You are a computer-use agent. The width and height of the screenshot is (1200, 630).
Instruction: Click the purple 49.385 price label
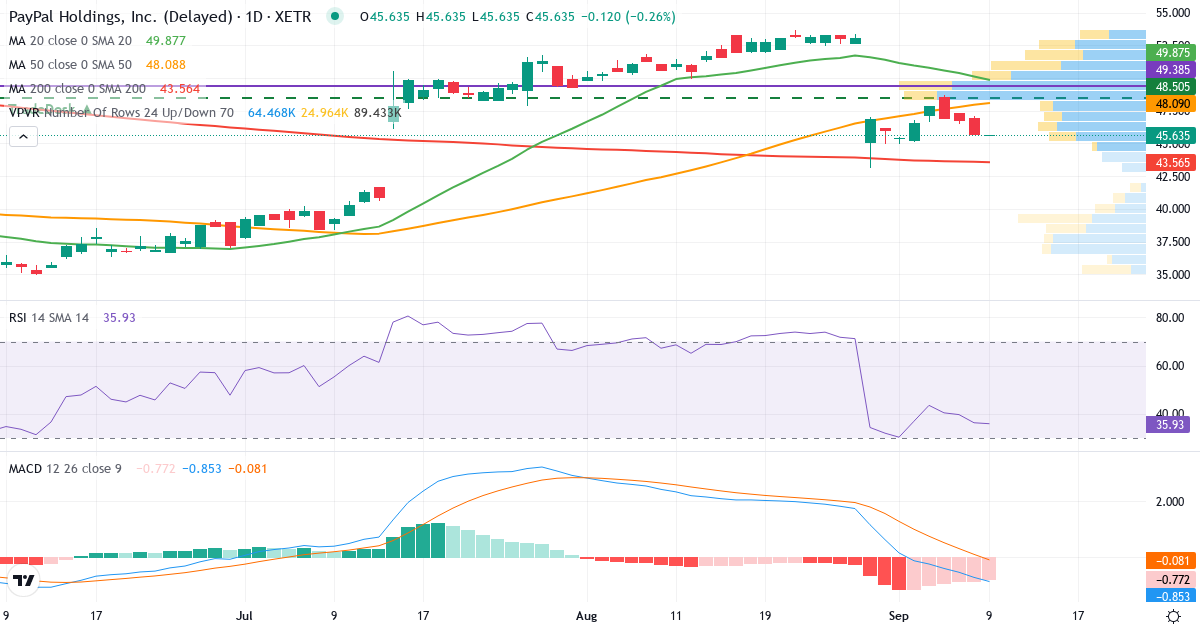coord(1172,70)
